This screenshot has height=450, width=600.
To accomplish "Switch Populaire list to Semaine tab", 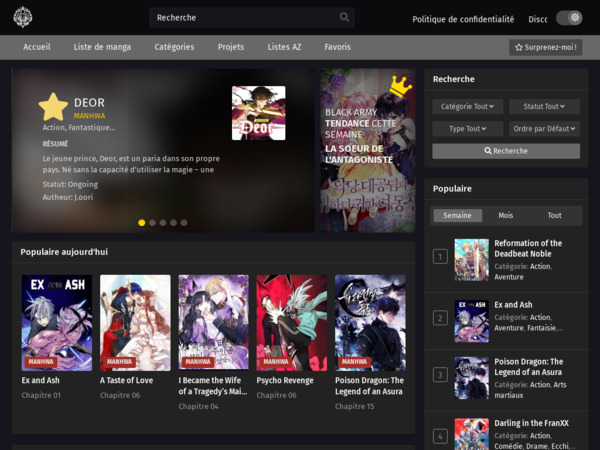I will [x=457, y=215].
